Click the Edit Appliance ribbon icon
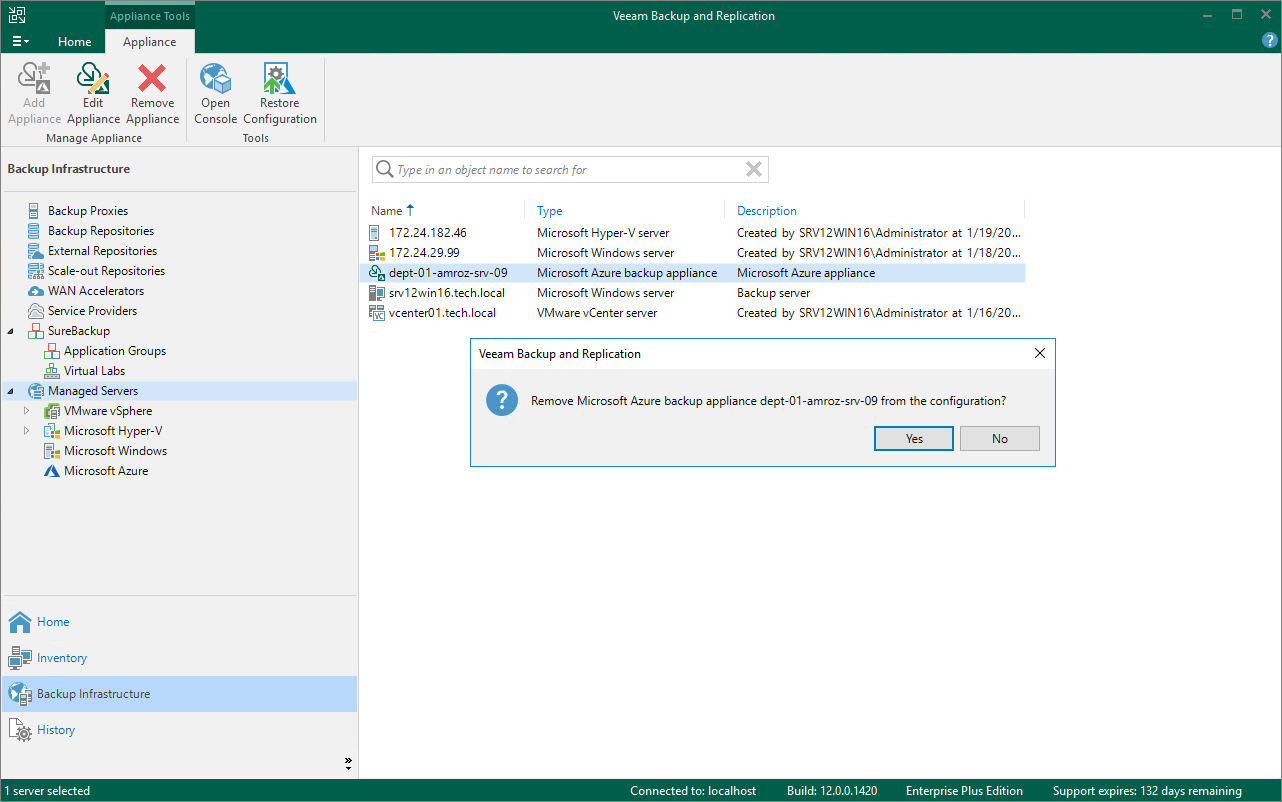The height and width of the screenshot is (802, 1282). click(93, 94)
